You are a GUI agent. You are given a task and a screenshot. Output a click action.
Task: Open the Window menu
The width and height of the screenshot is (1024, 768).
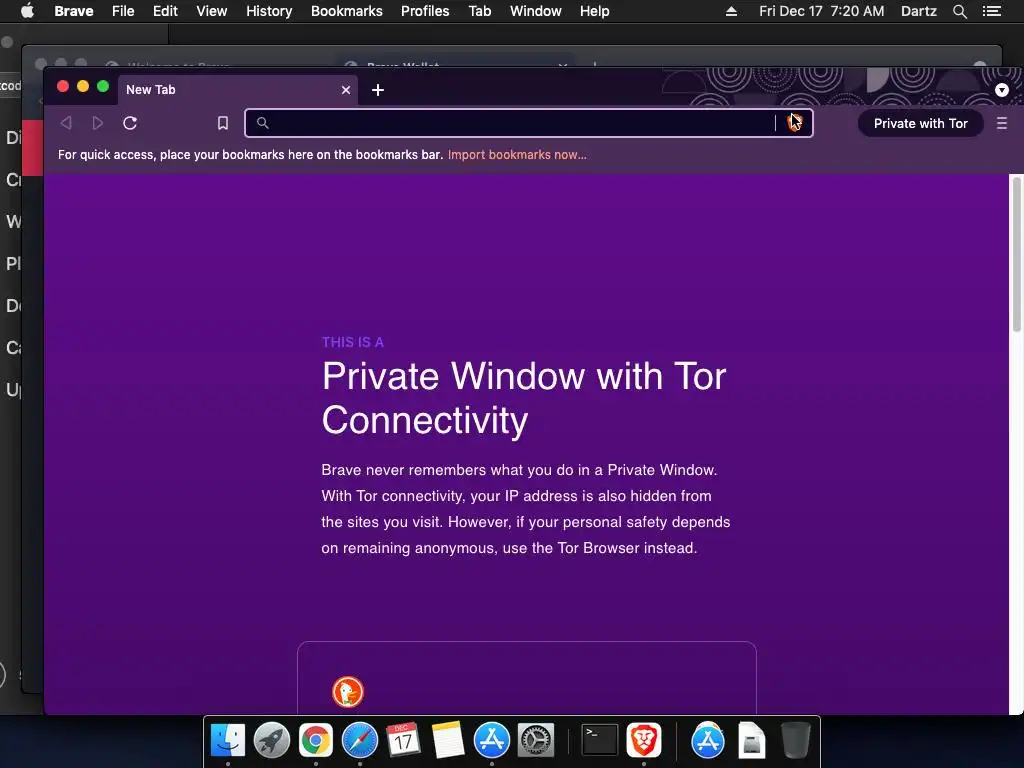(536, 11)
